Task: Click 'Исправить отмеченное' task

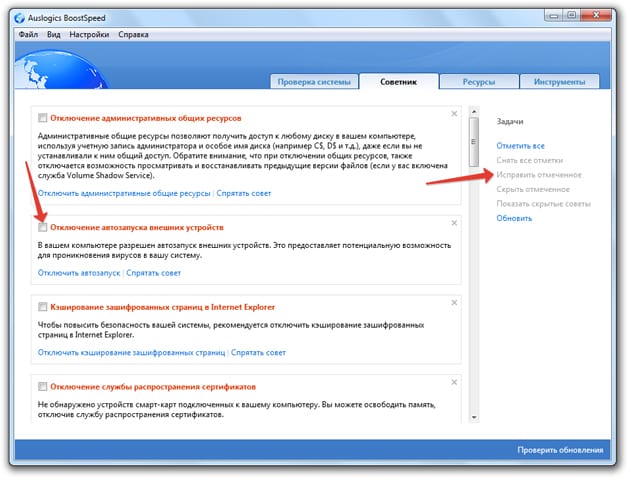Action: pyautogui.click(x=539, y=175)
